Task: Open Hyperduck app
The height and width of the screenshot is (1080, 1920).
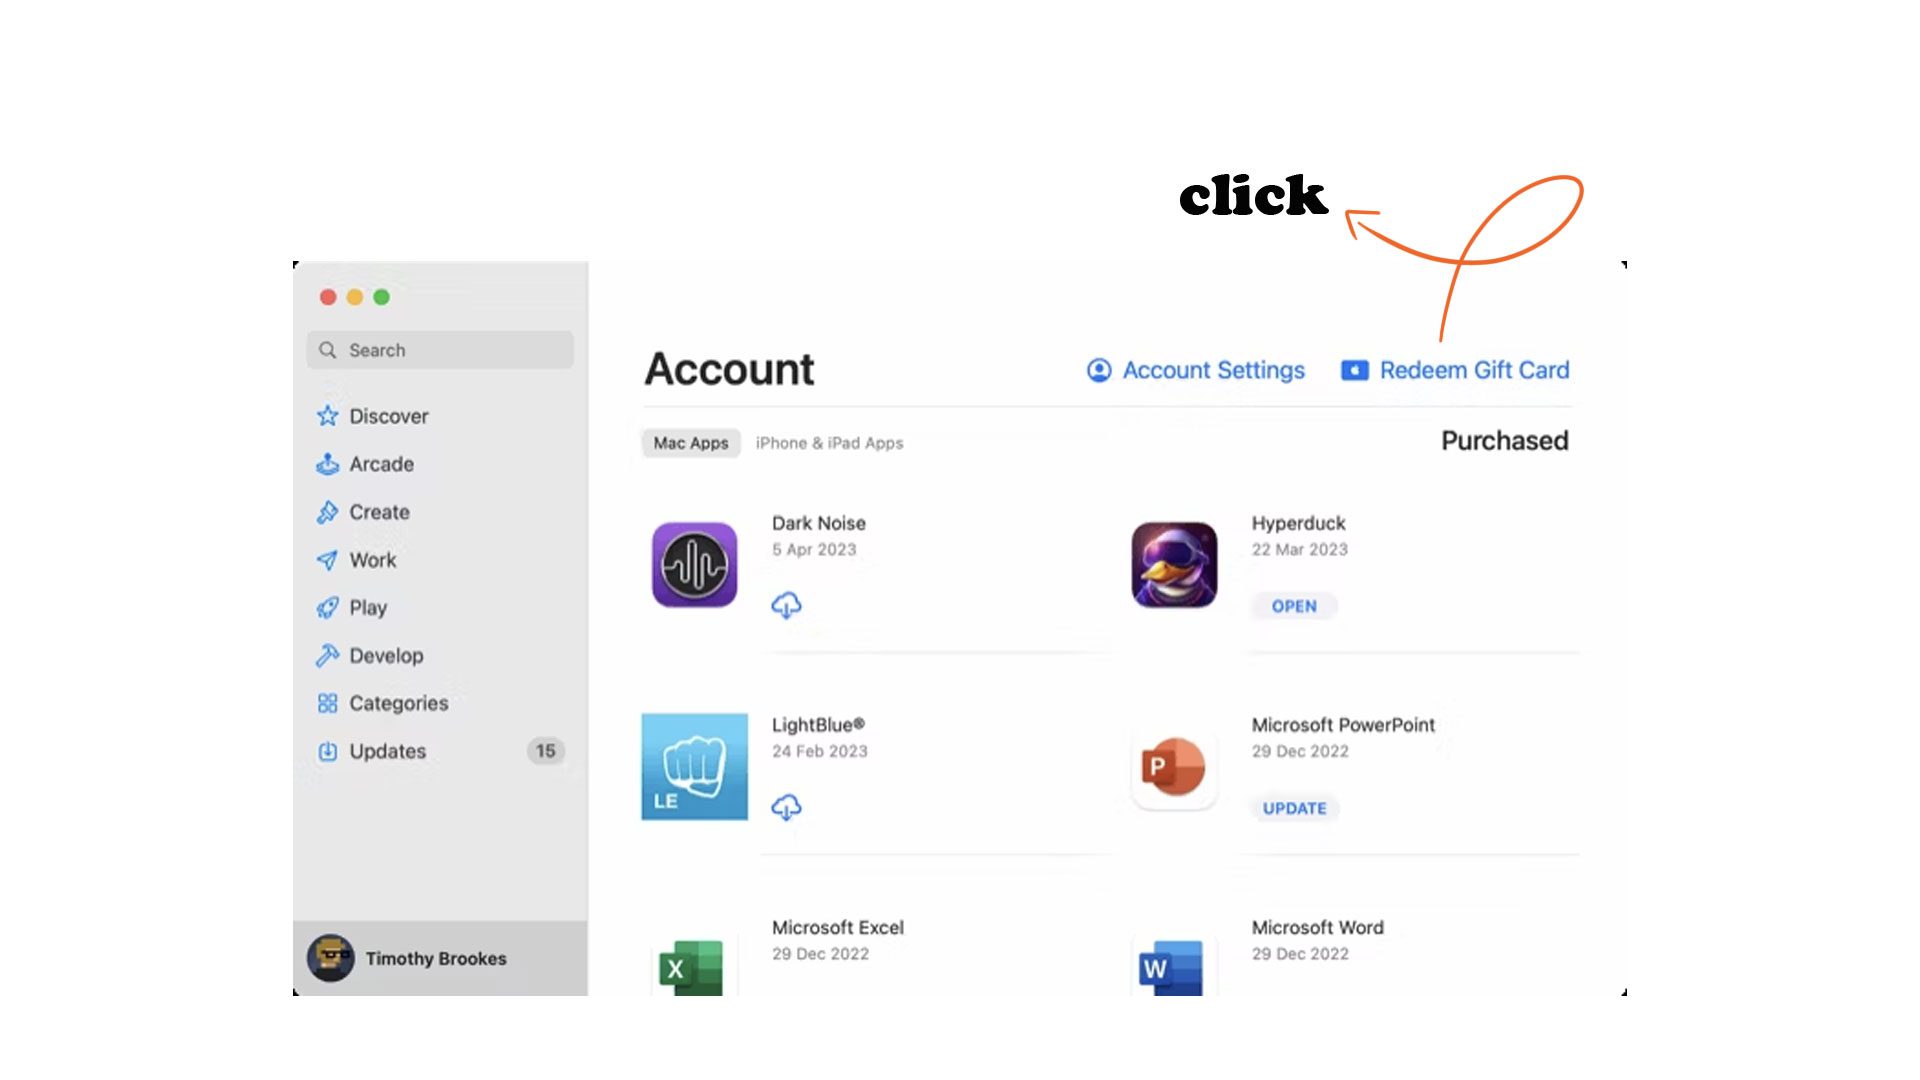Action: pos(1292,605)
